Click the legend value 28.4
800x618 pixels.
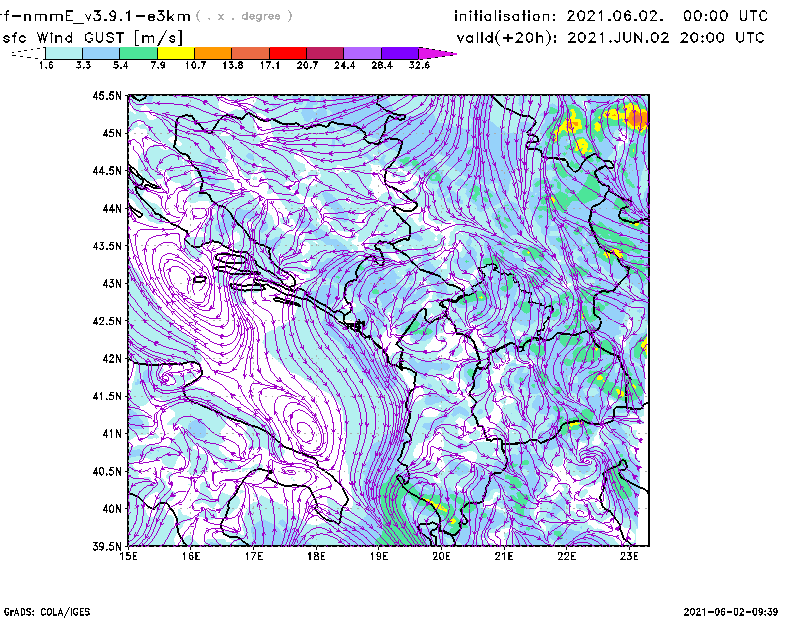pyautogui.click(x=382, y=65)
